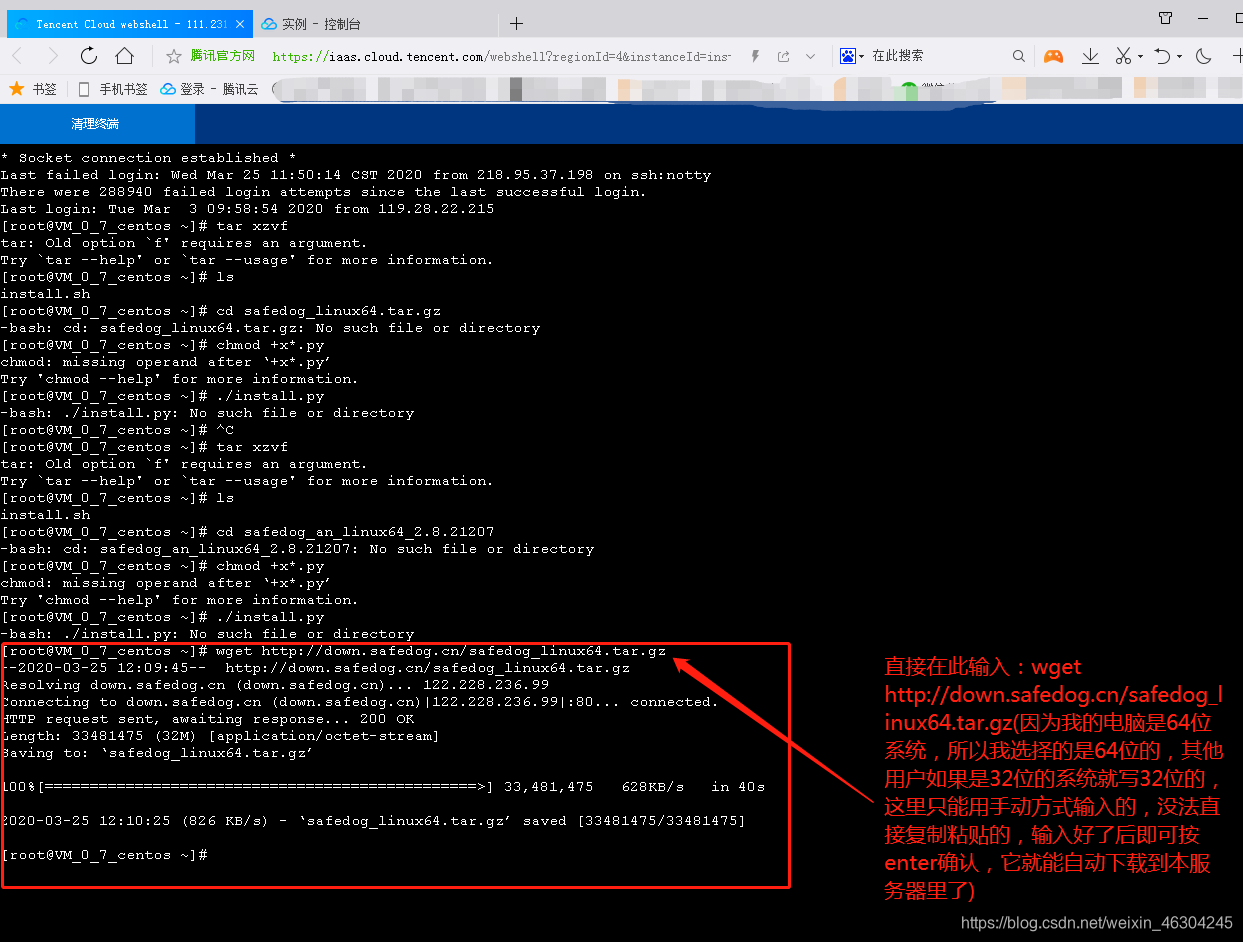The height and width of the screenshot is (942, 1243).
Task: Open the browser skin (shirt) icon
Action: click(1166, 18)
